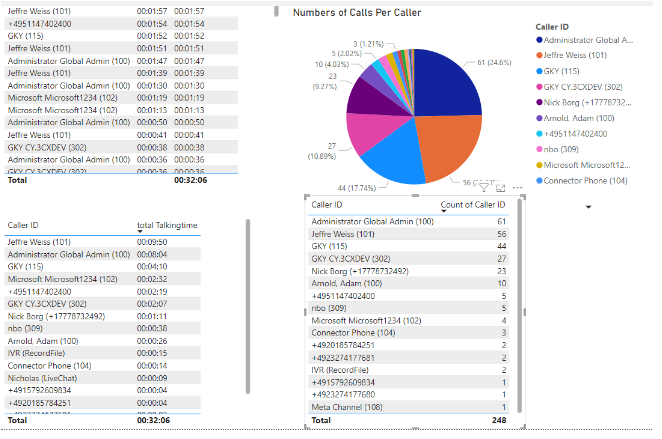The height and width of the screenshot is (439, 662).
Task: Select Jeffre Weiss (101) orange legend dot
Action: pos(539,55)
